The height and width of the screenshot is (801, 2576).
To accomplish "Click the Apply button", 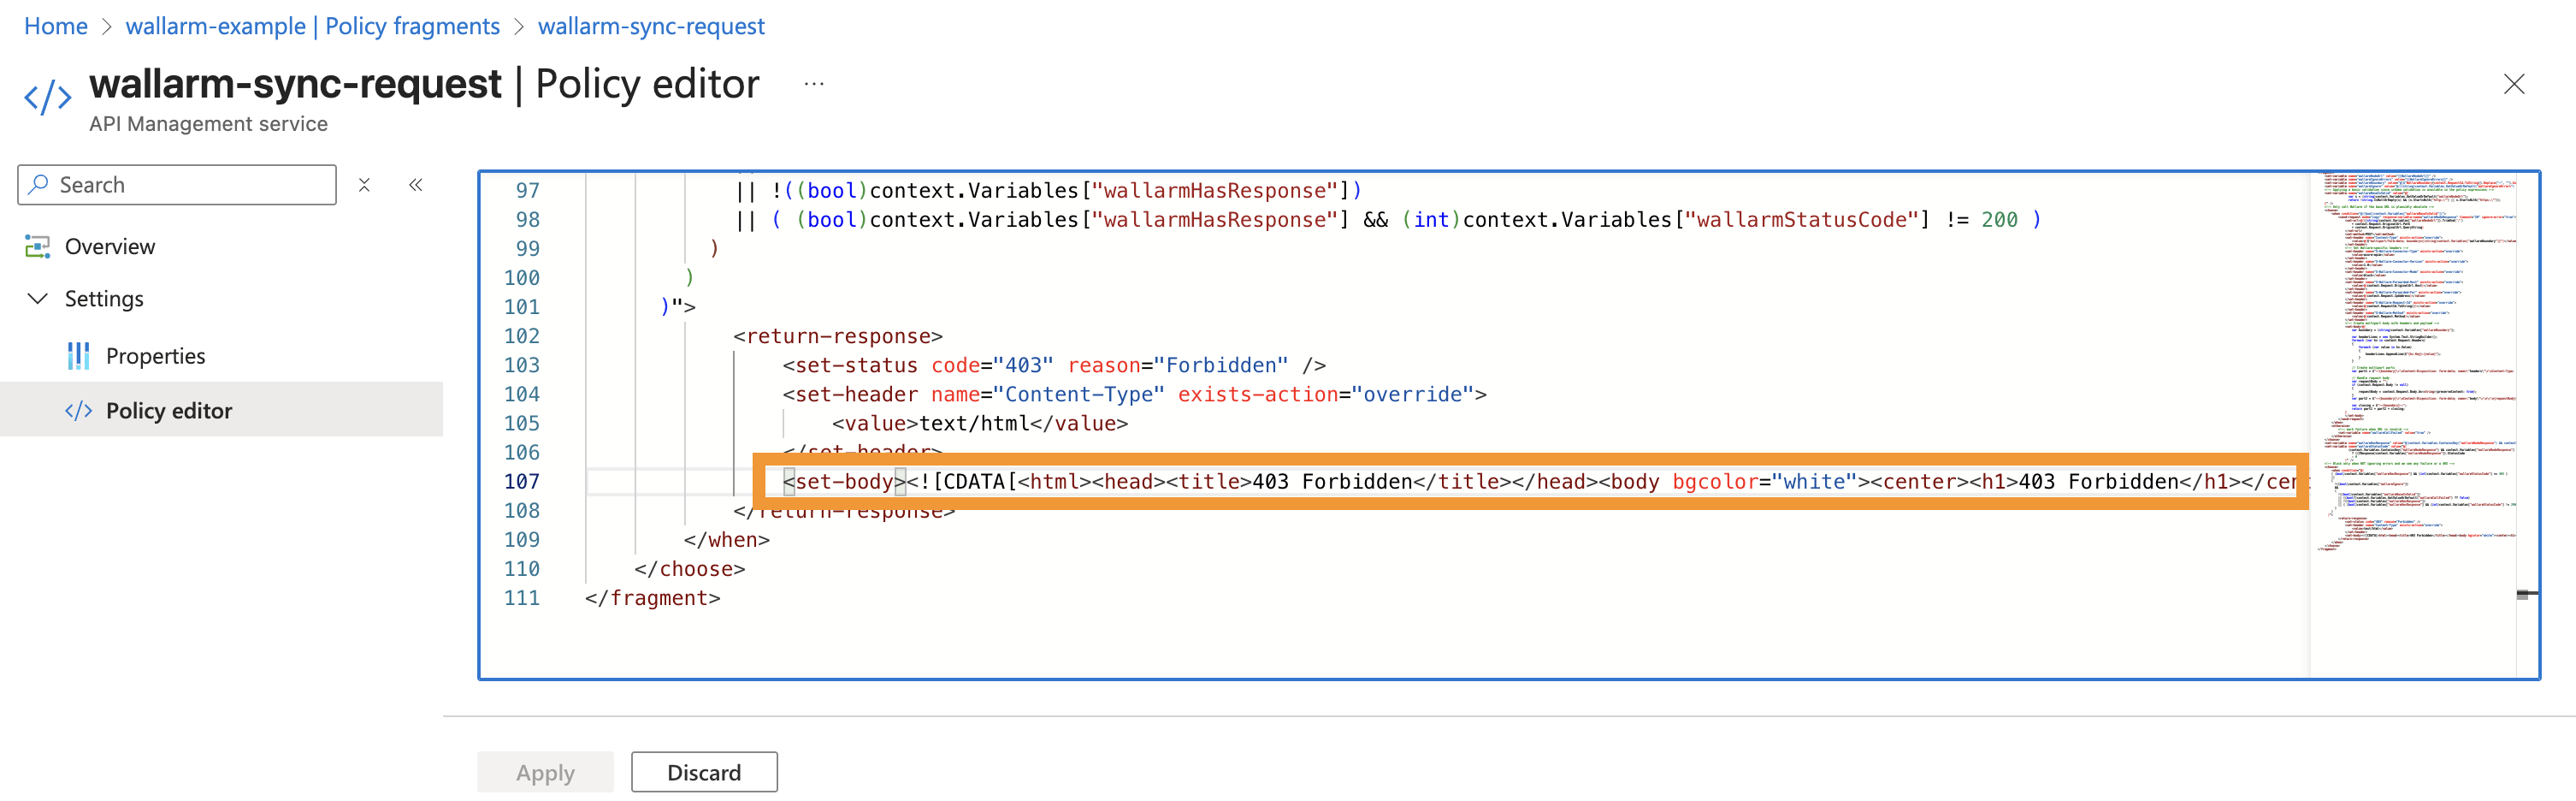I will [545, 771].
